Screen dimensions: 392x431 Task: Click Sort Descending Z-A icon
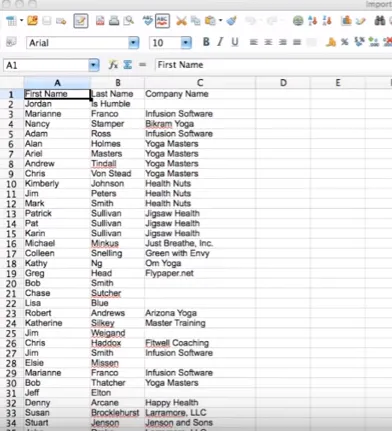(327, 21)
